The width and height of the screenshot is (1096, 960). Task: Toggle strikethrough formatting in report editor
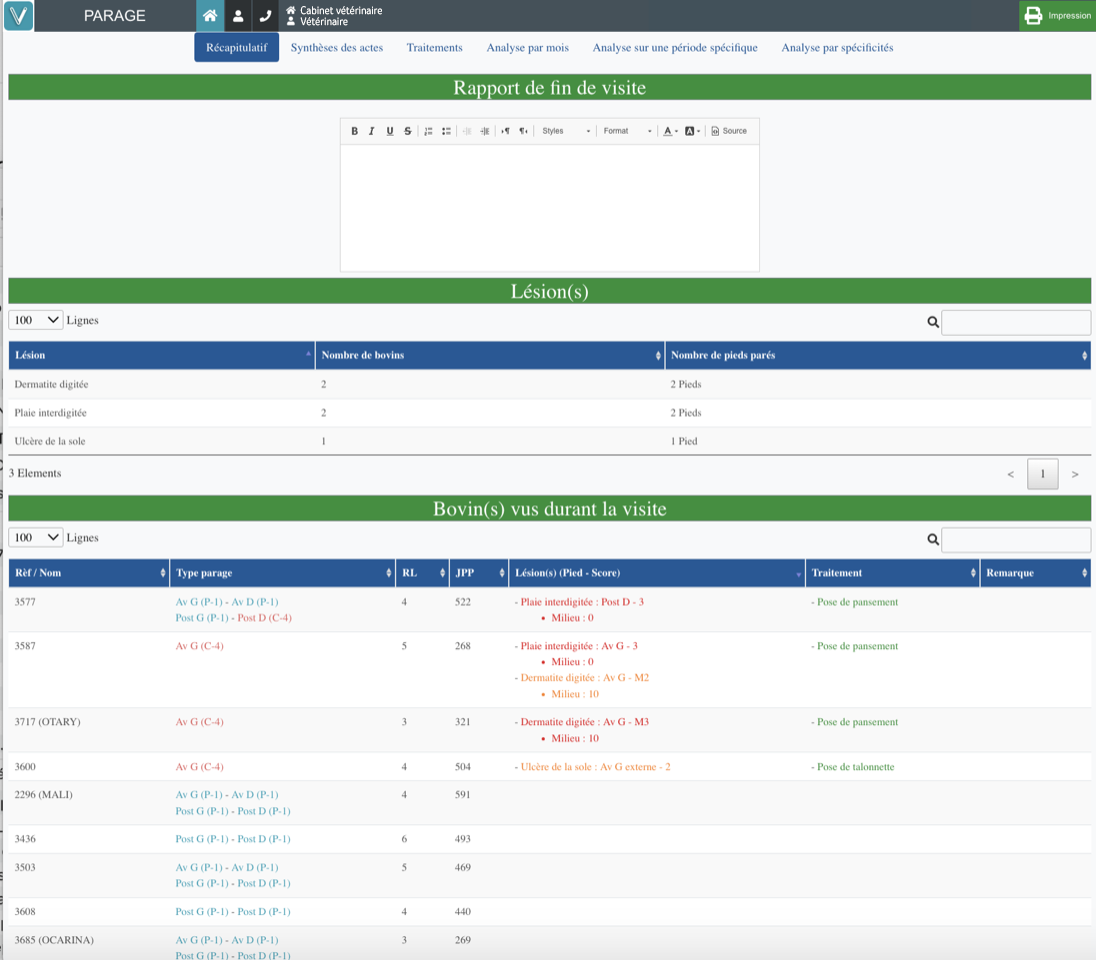click(x=408, y=131)
